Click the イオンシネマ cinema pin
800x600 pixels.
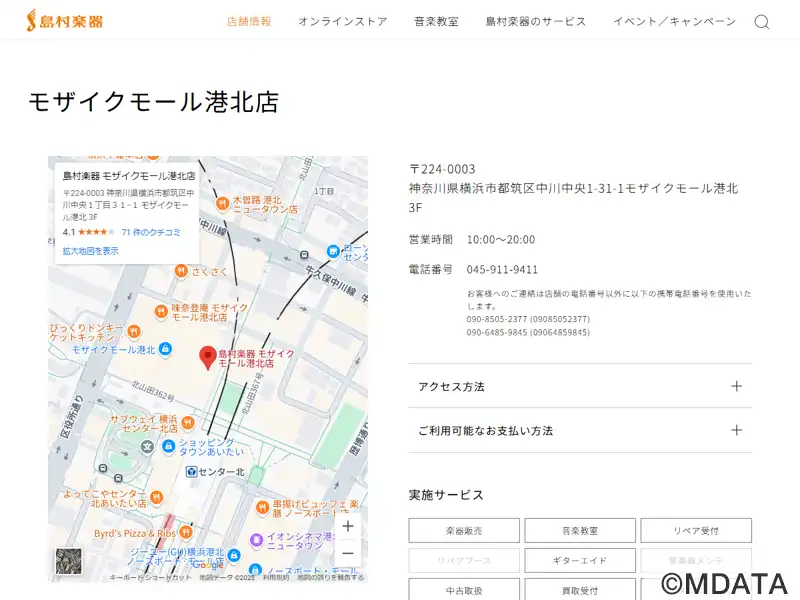click(x=257, y=539)
